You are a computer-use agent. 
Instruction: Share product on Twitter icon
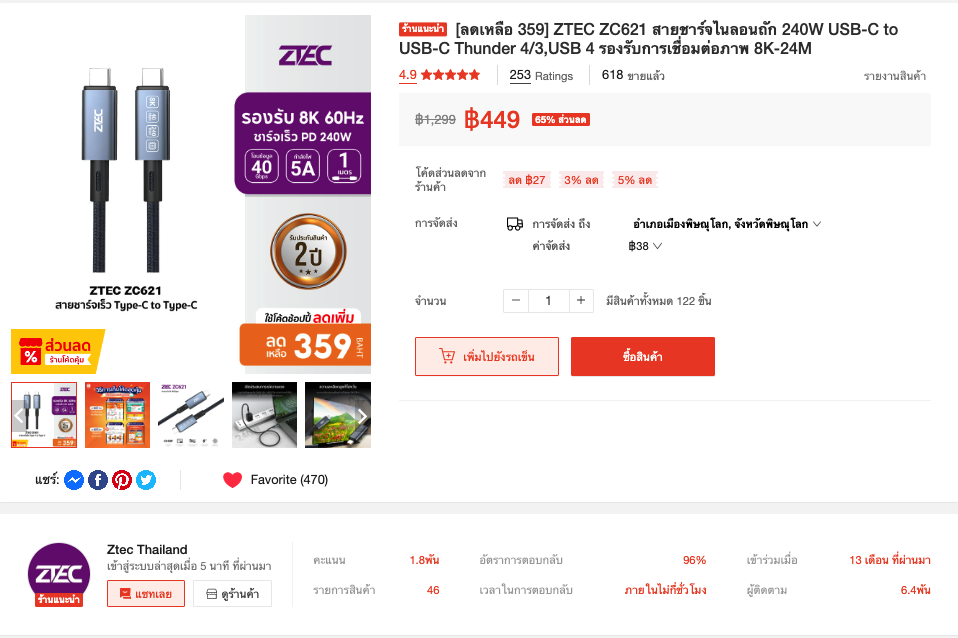[x=146, y=480]
